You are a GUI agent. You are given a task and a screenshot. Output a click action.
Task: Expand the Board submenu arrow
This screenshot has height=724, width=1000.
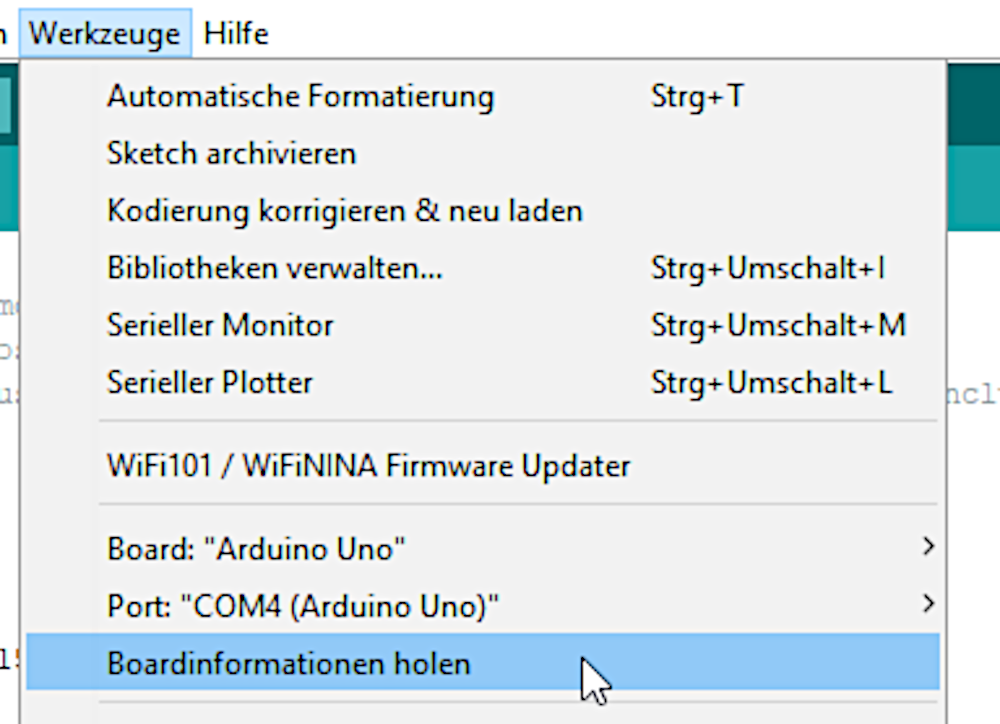point(928,546)
